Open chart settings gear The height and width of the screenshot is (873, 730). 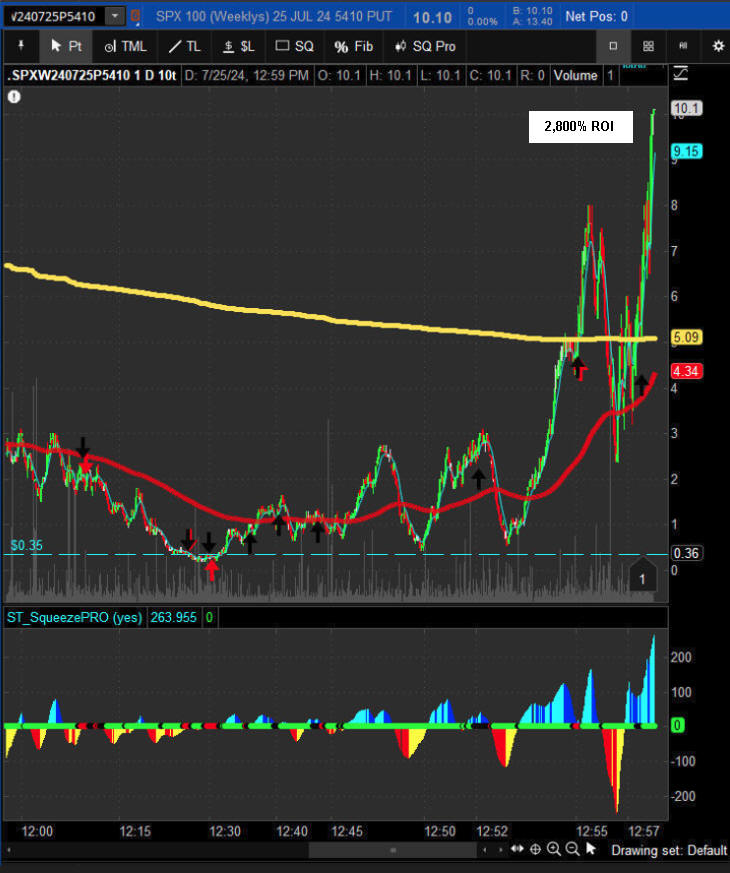(x=717, y=46)
